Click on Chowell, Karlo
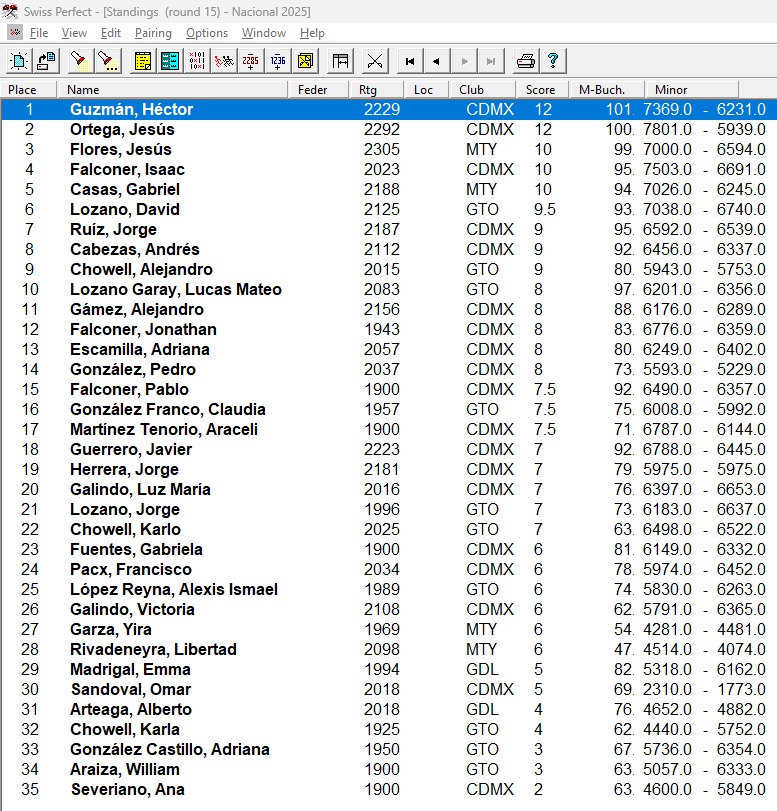 click(125, 530)
